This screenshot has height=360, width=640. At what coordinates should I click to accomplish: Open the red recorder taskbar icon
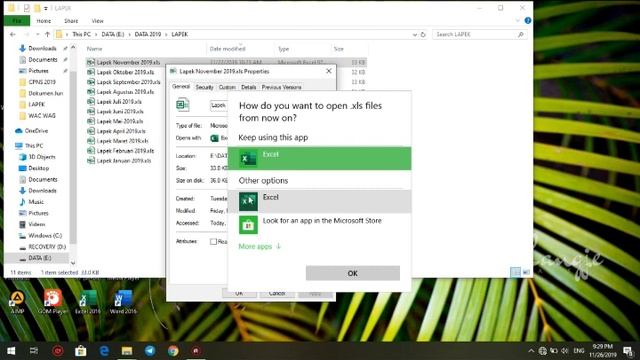[x=58, y=351]
